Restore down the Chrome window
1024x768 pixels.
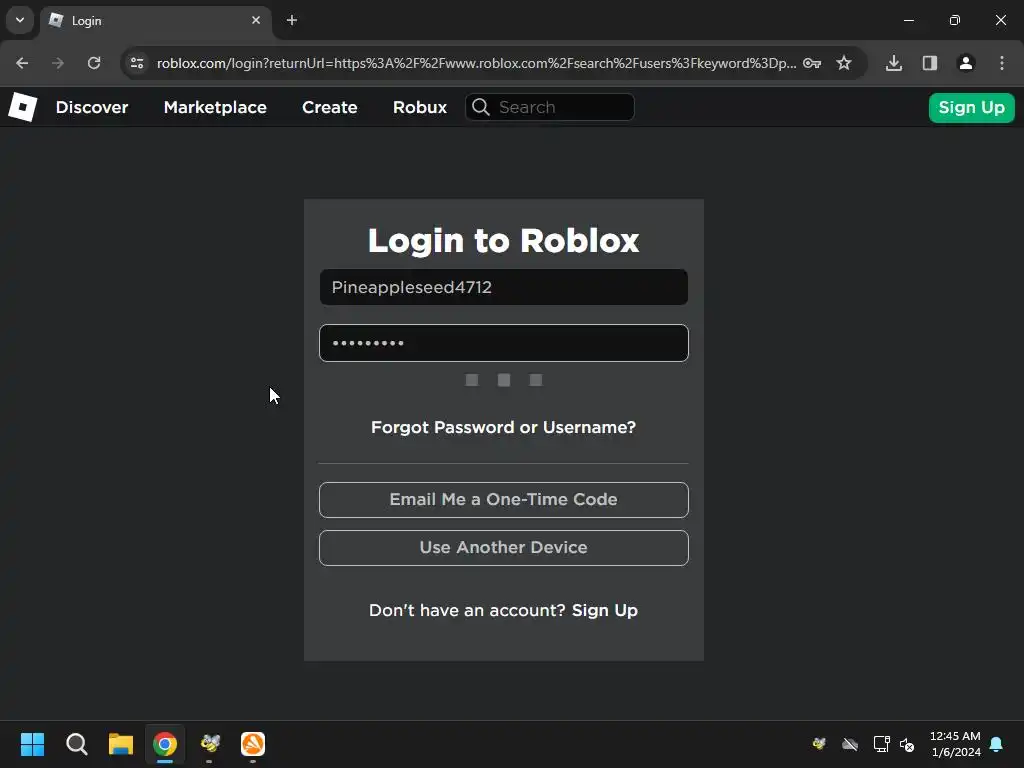tap(955, 20)
